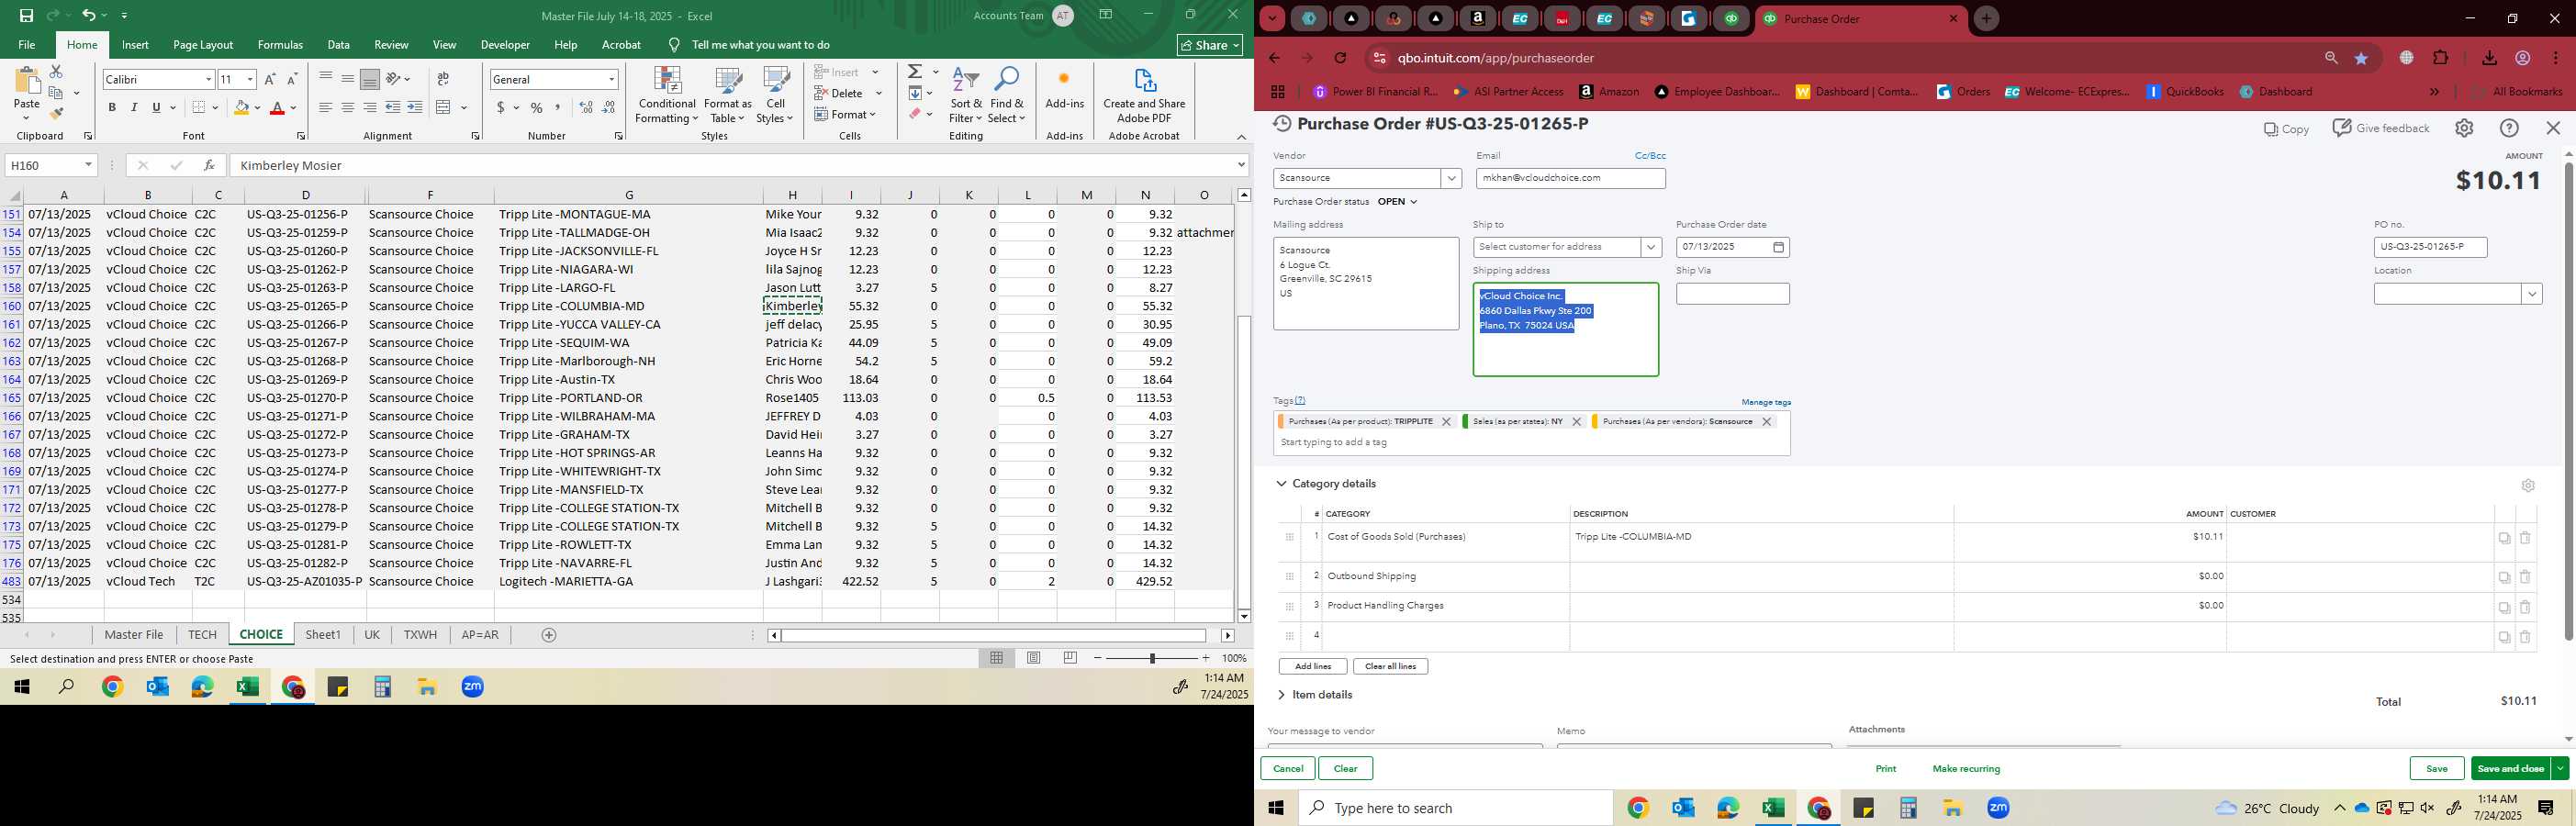Remove the Scansource vendor tag

(1766, 422)
